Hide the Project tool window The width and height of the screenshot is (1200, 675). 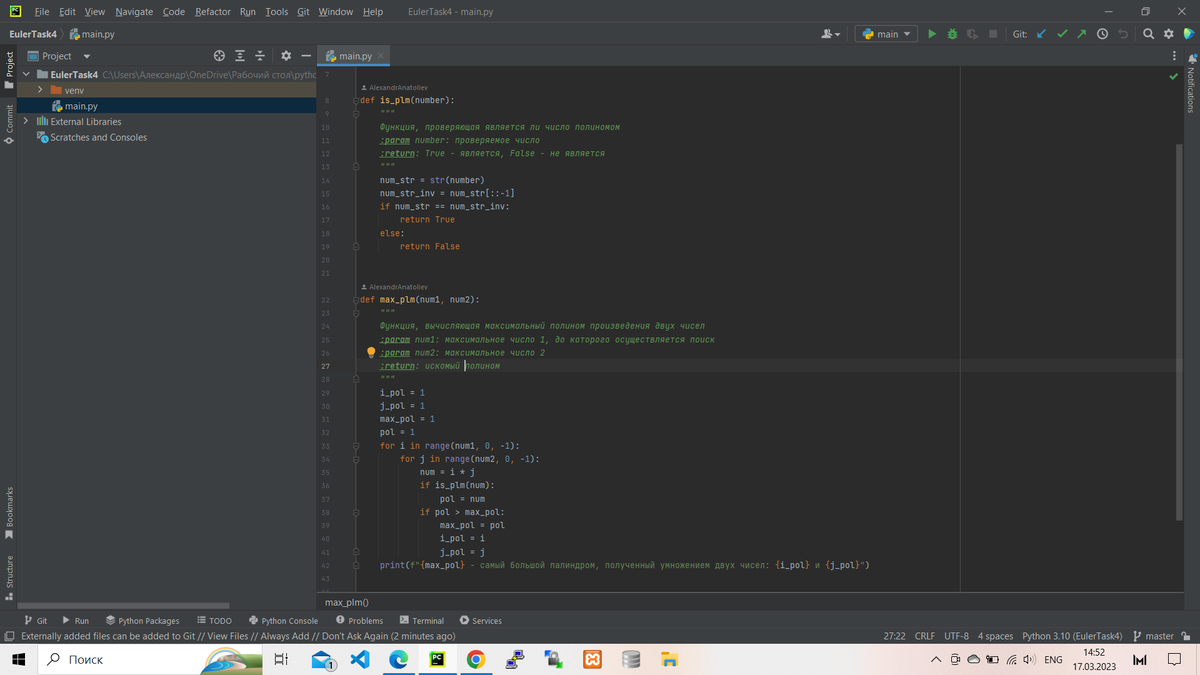point(305,55)
